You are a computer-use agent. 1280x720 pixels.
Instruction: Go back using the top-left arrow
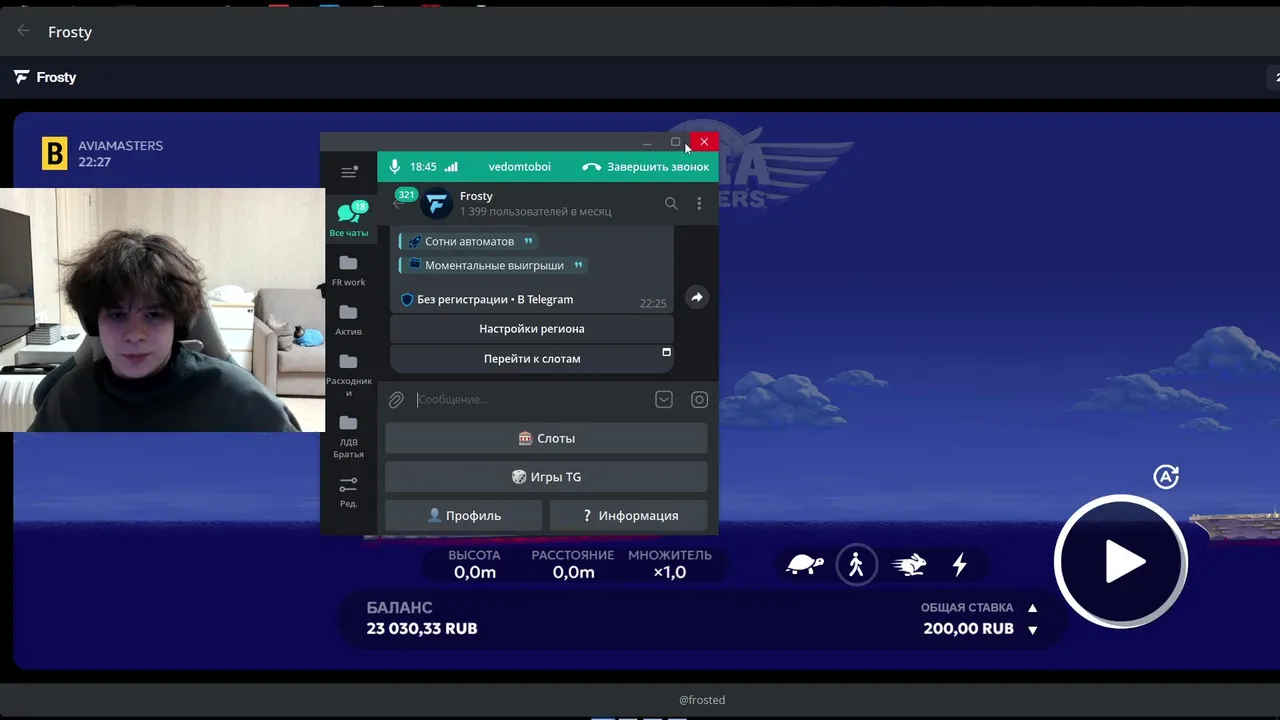pyautogui.click(x=24, y=31)
